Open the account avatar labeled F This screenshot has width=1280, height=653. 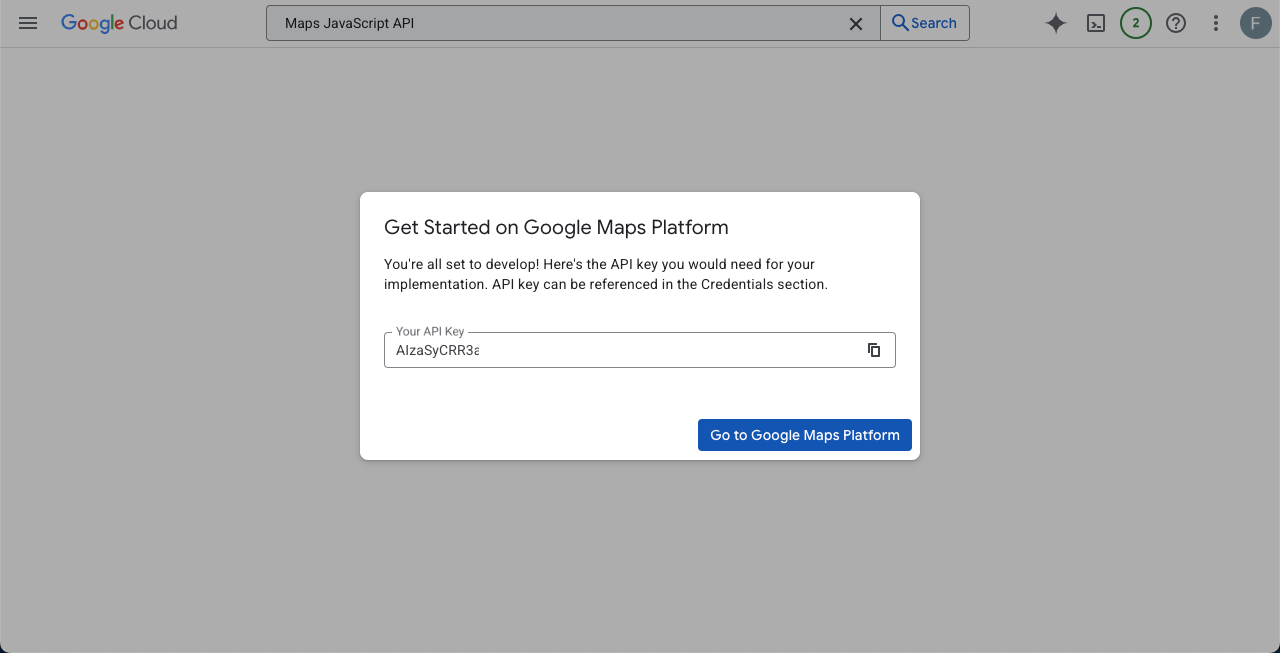click(1256, 23)
